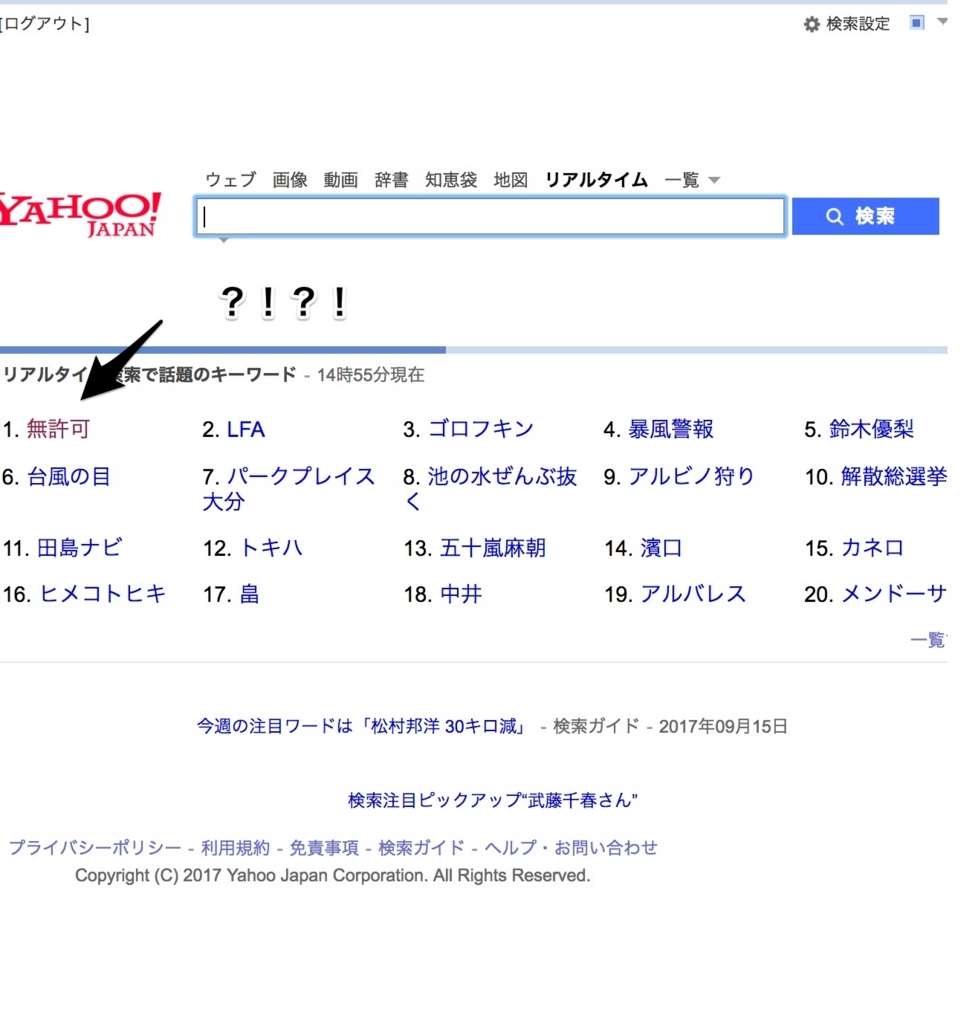978x1024 pixels.
Task: Open 検索ガイド beside the weekly word date
Action: [x=596, y=726]
